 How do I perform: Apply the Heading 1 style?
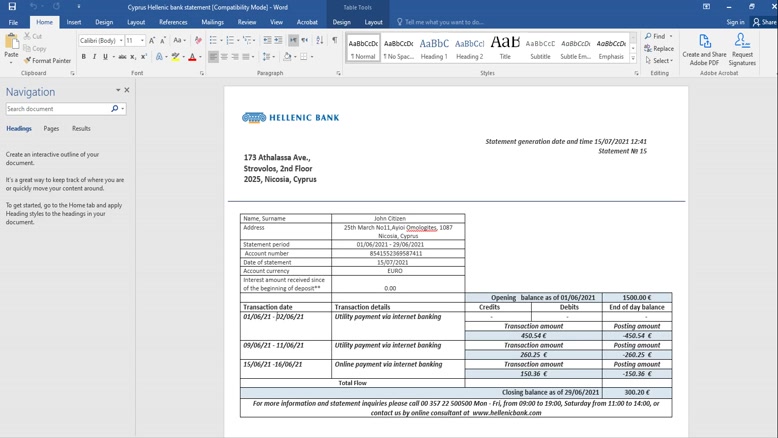point(434,47)
